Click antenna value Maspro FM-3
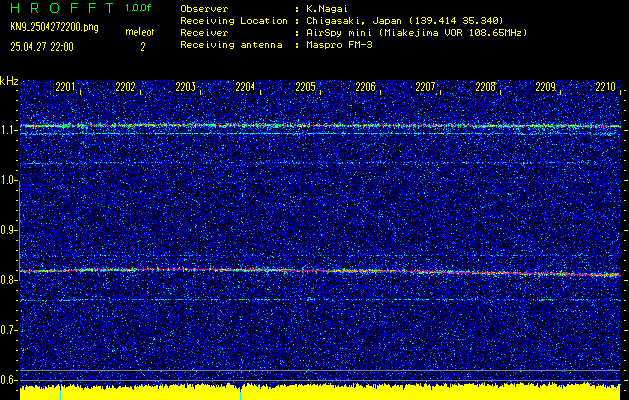 pyautogui.click(x=339, y=45)
